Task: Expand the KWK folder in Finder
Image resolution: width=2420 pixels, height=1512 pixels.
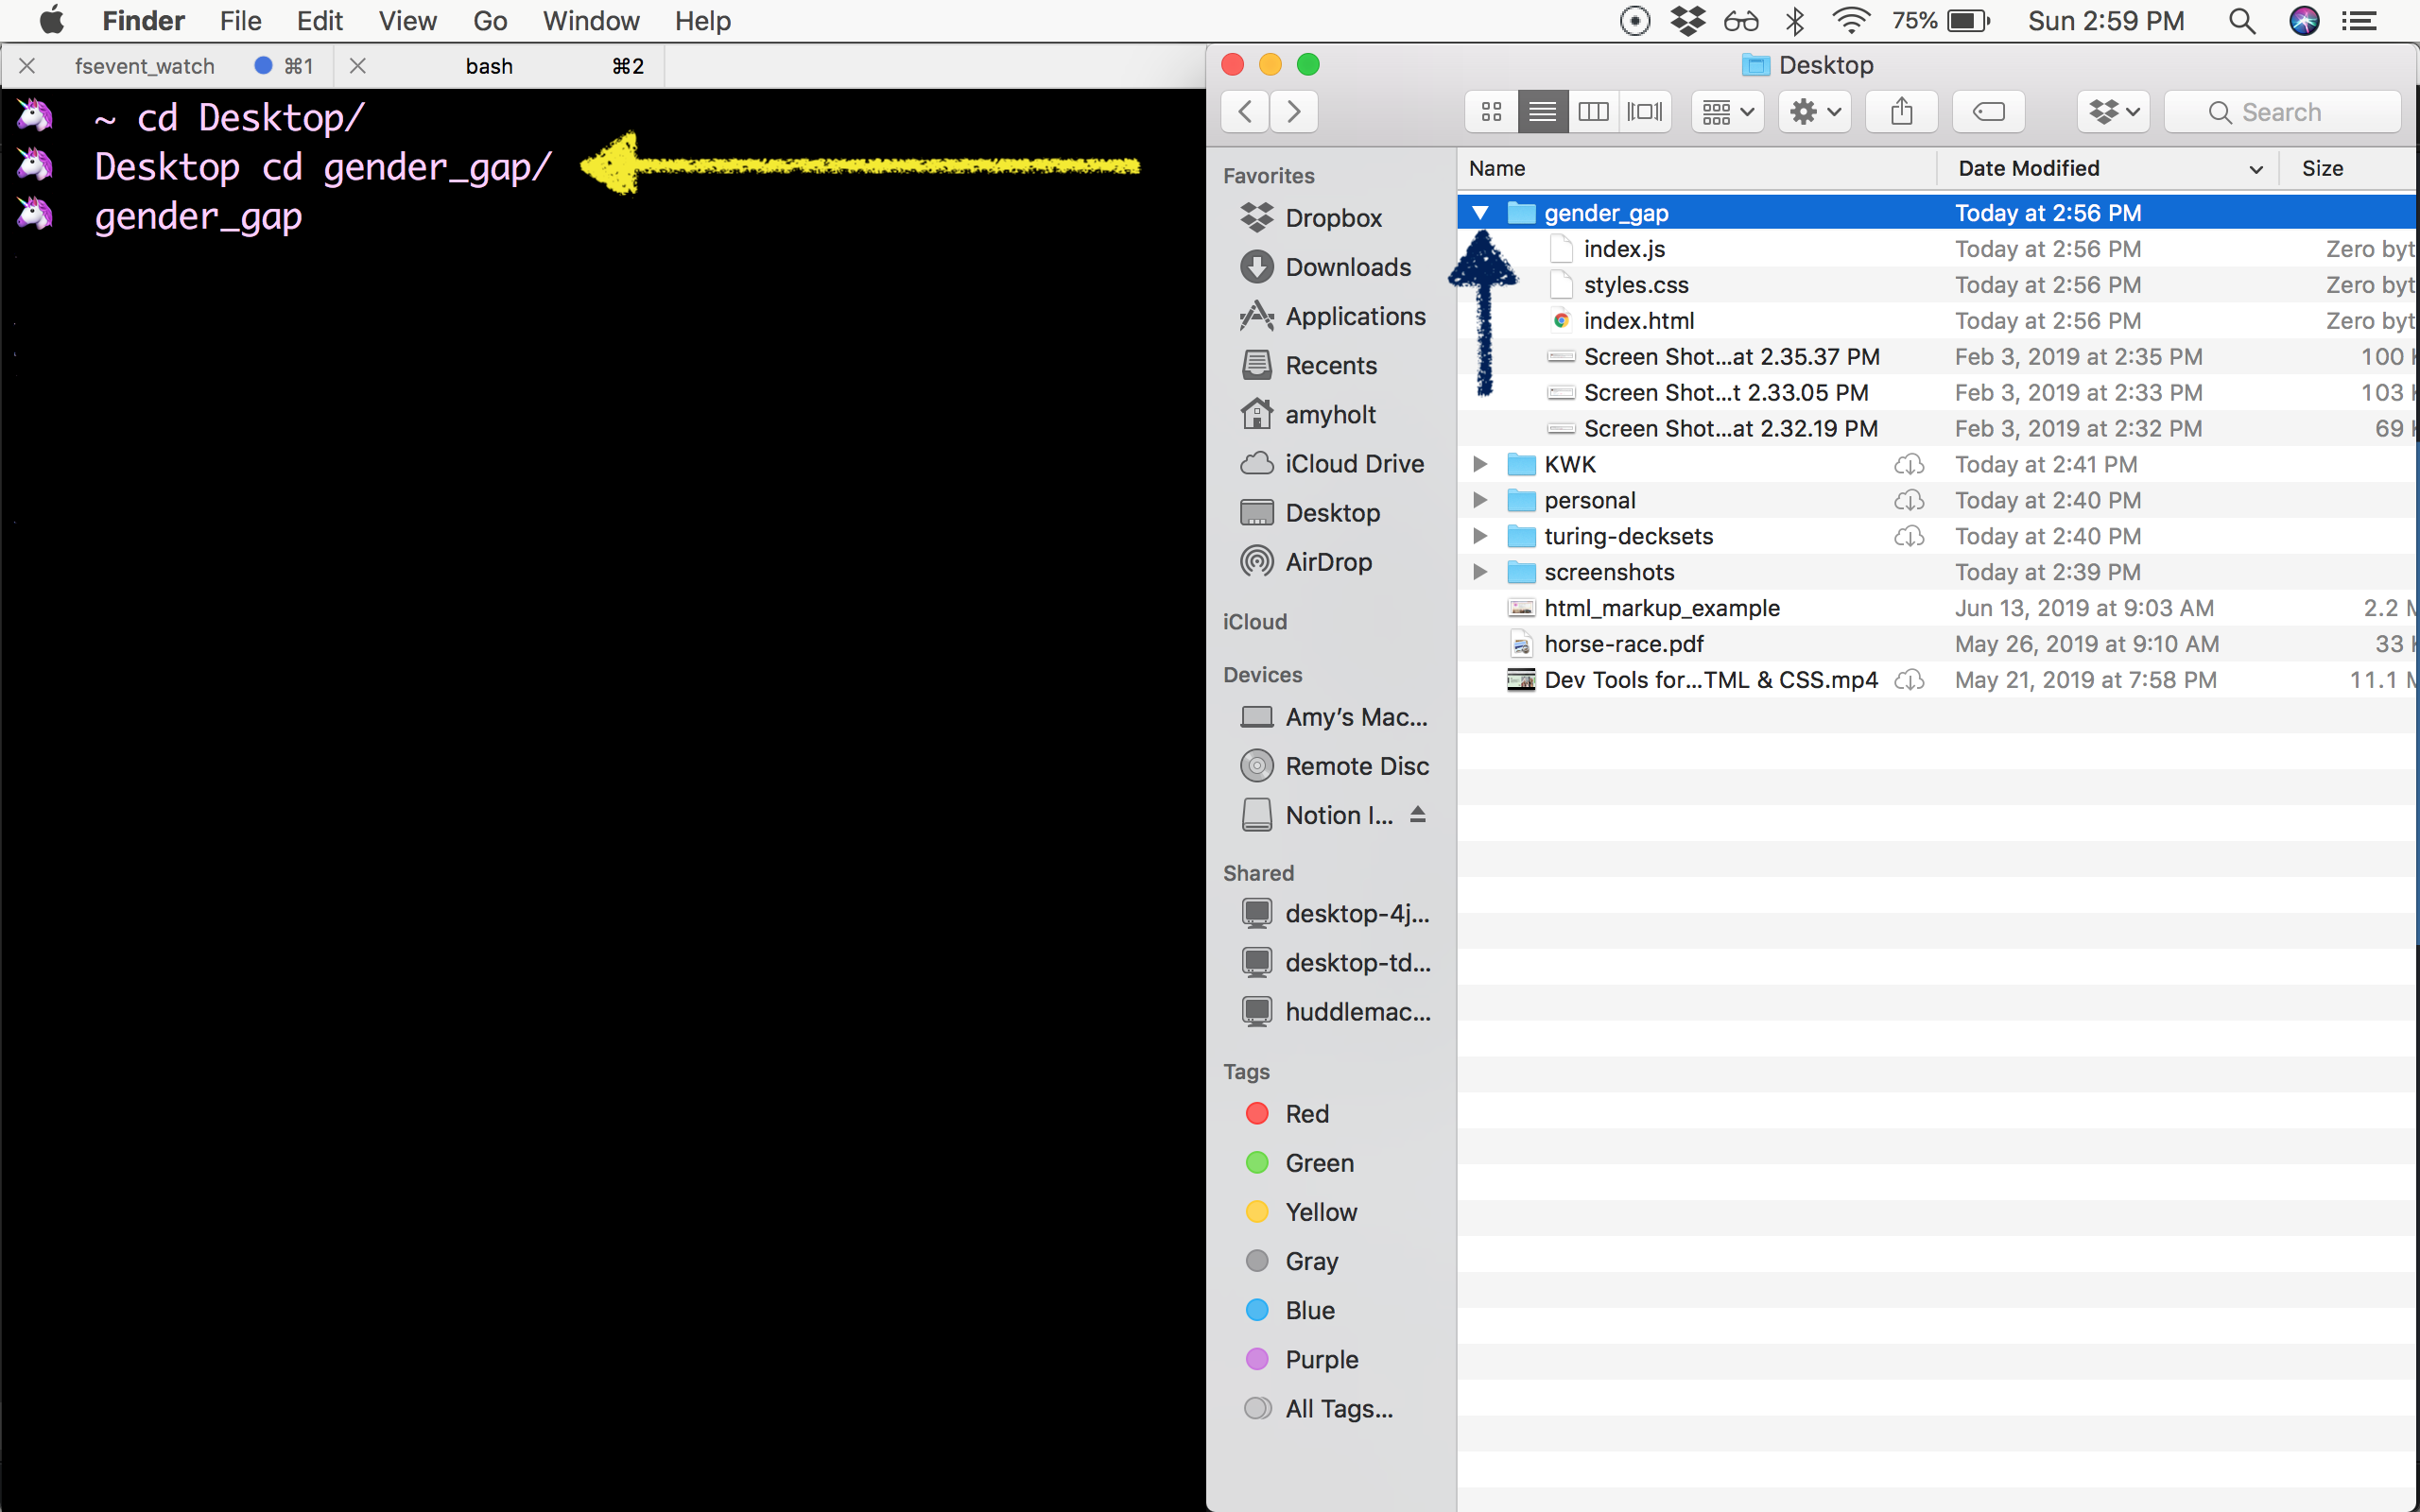Action: pyautogui.click(x=1478, y=463)
